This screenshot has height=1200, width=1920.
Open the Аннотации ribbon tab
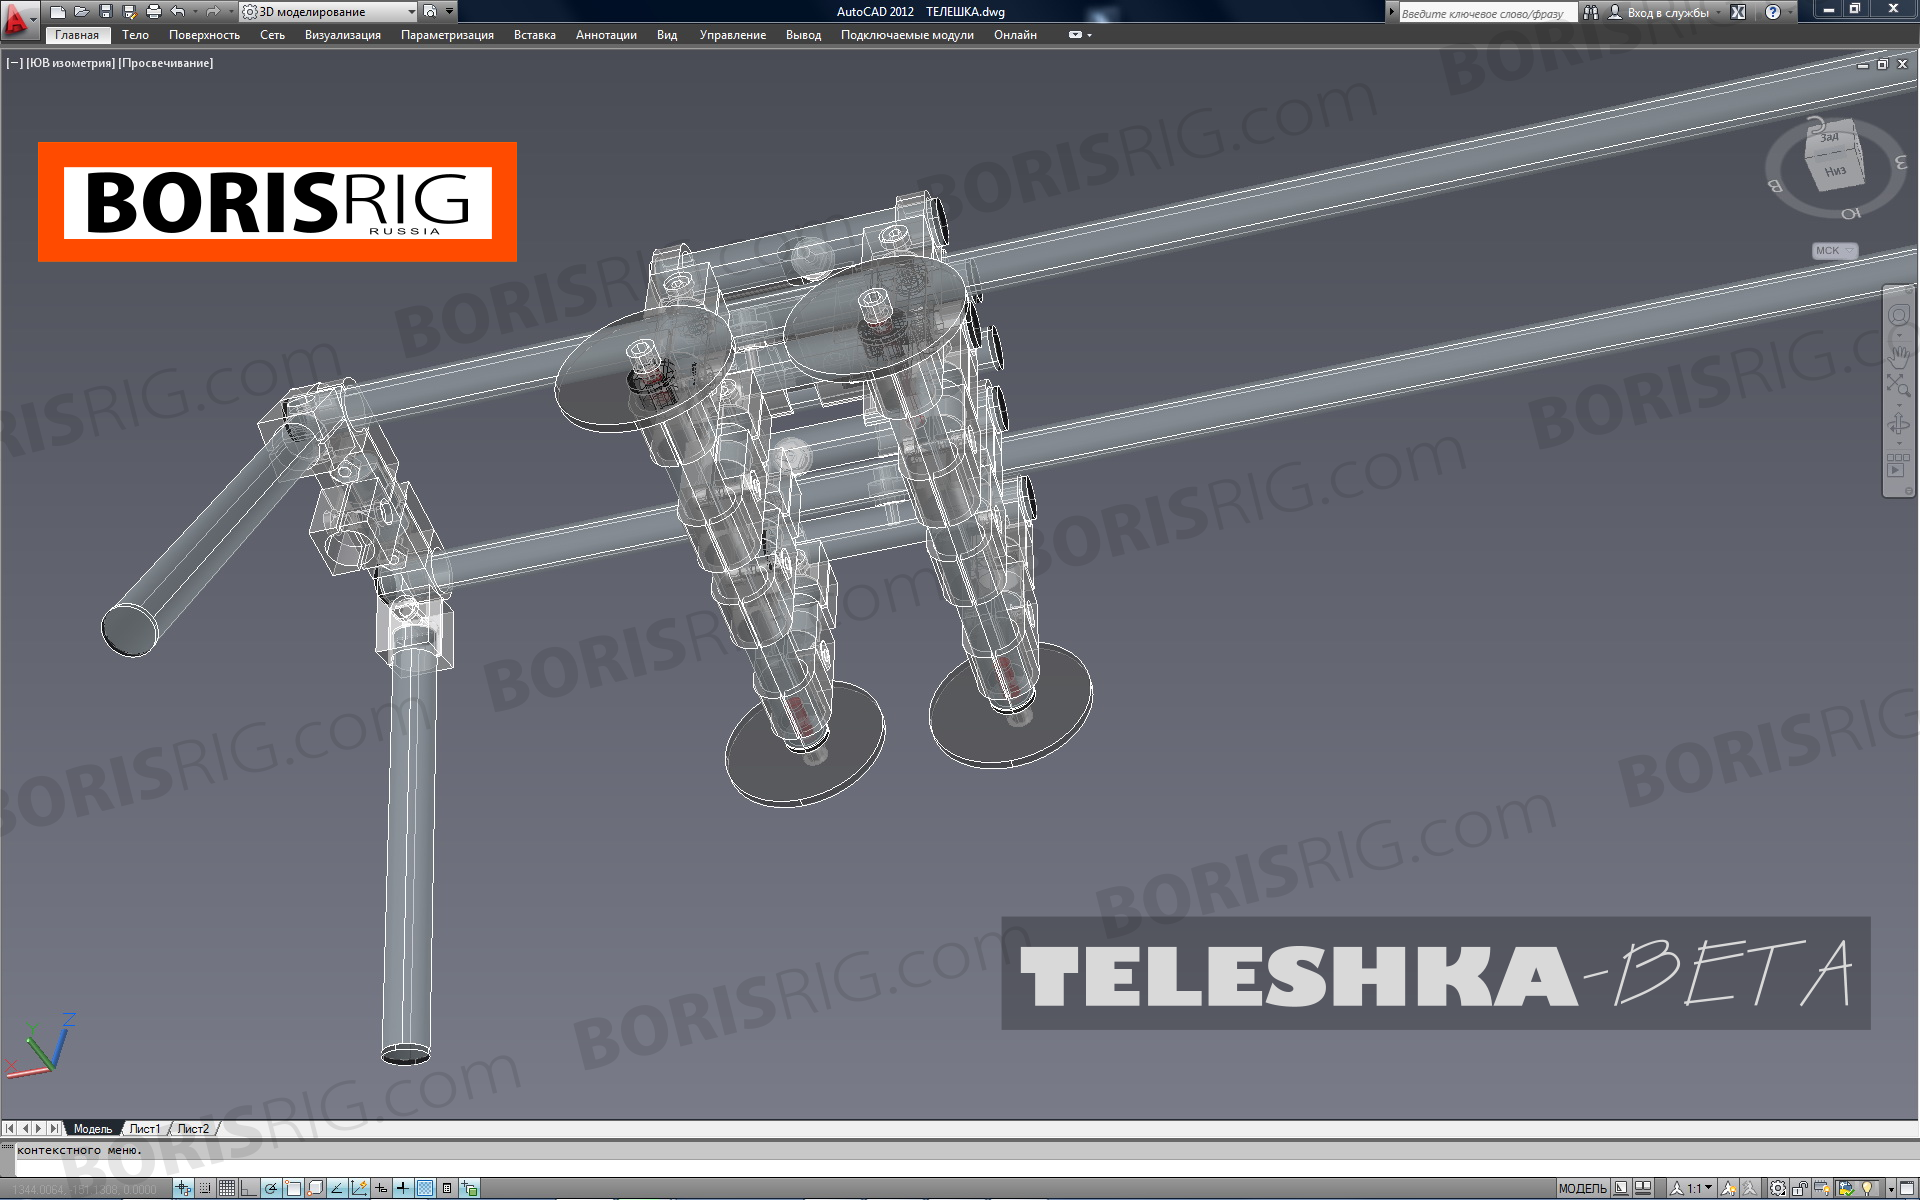(x=606, y=35)
